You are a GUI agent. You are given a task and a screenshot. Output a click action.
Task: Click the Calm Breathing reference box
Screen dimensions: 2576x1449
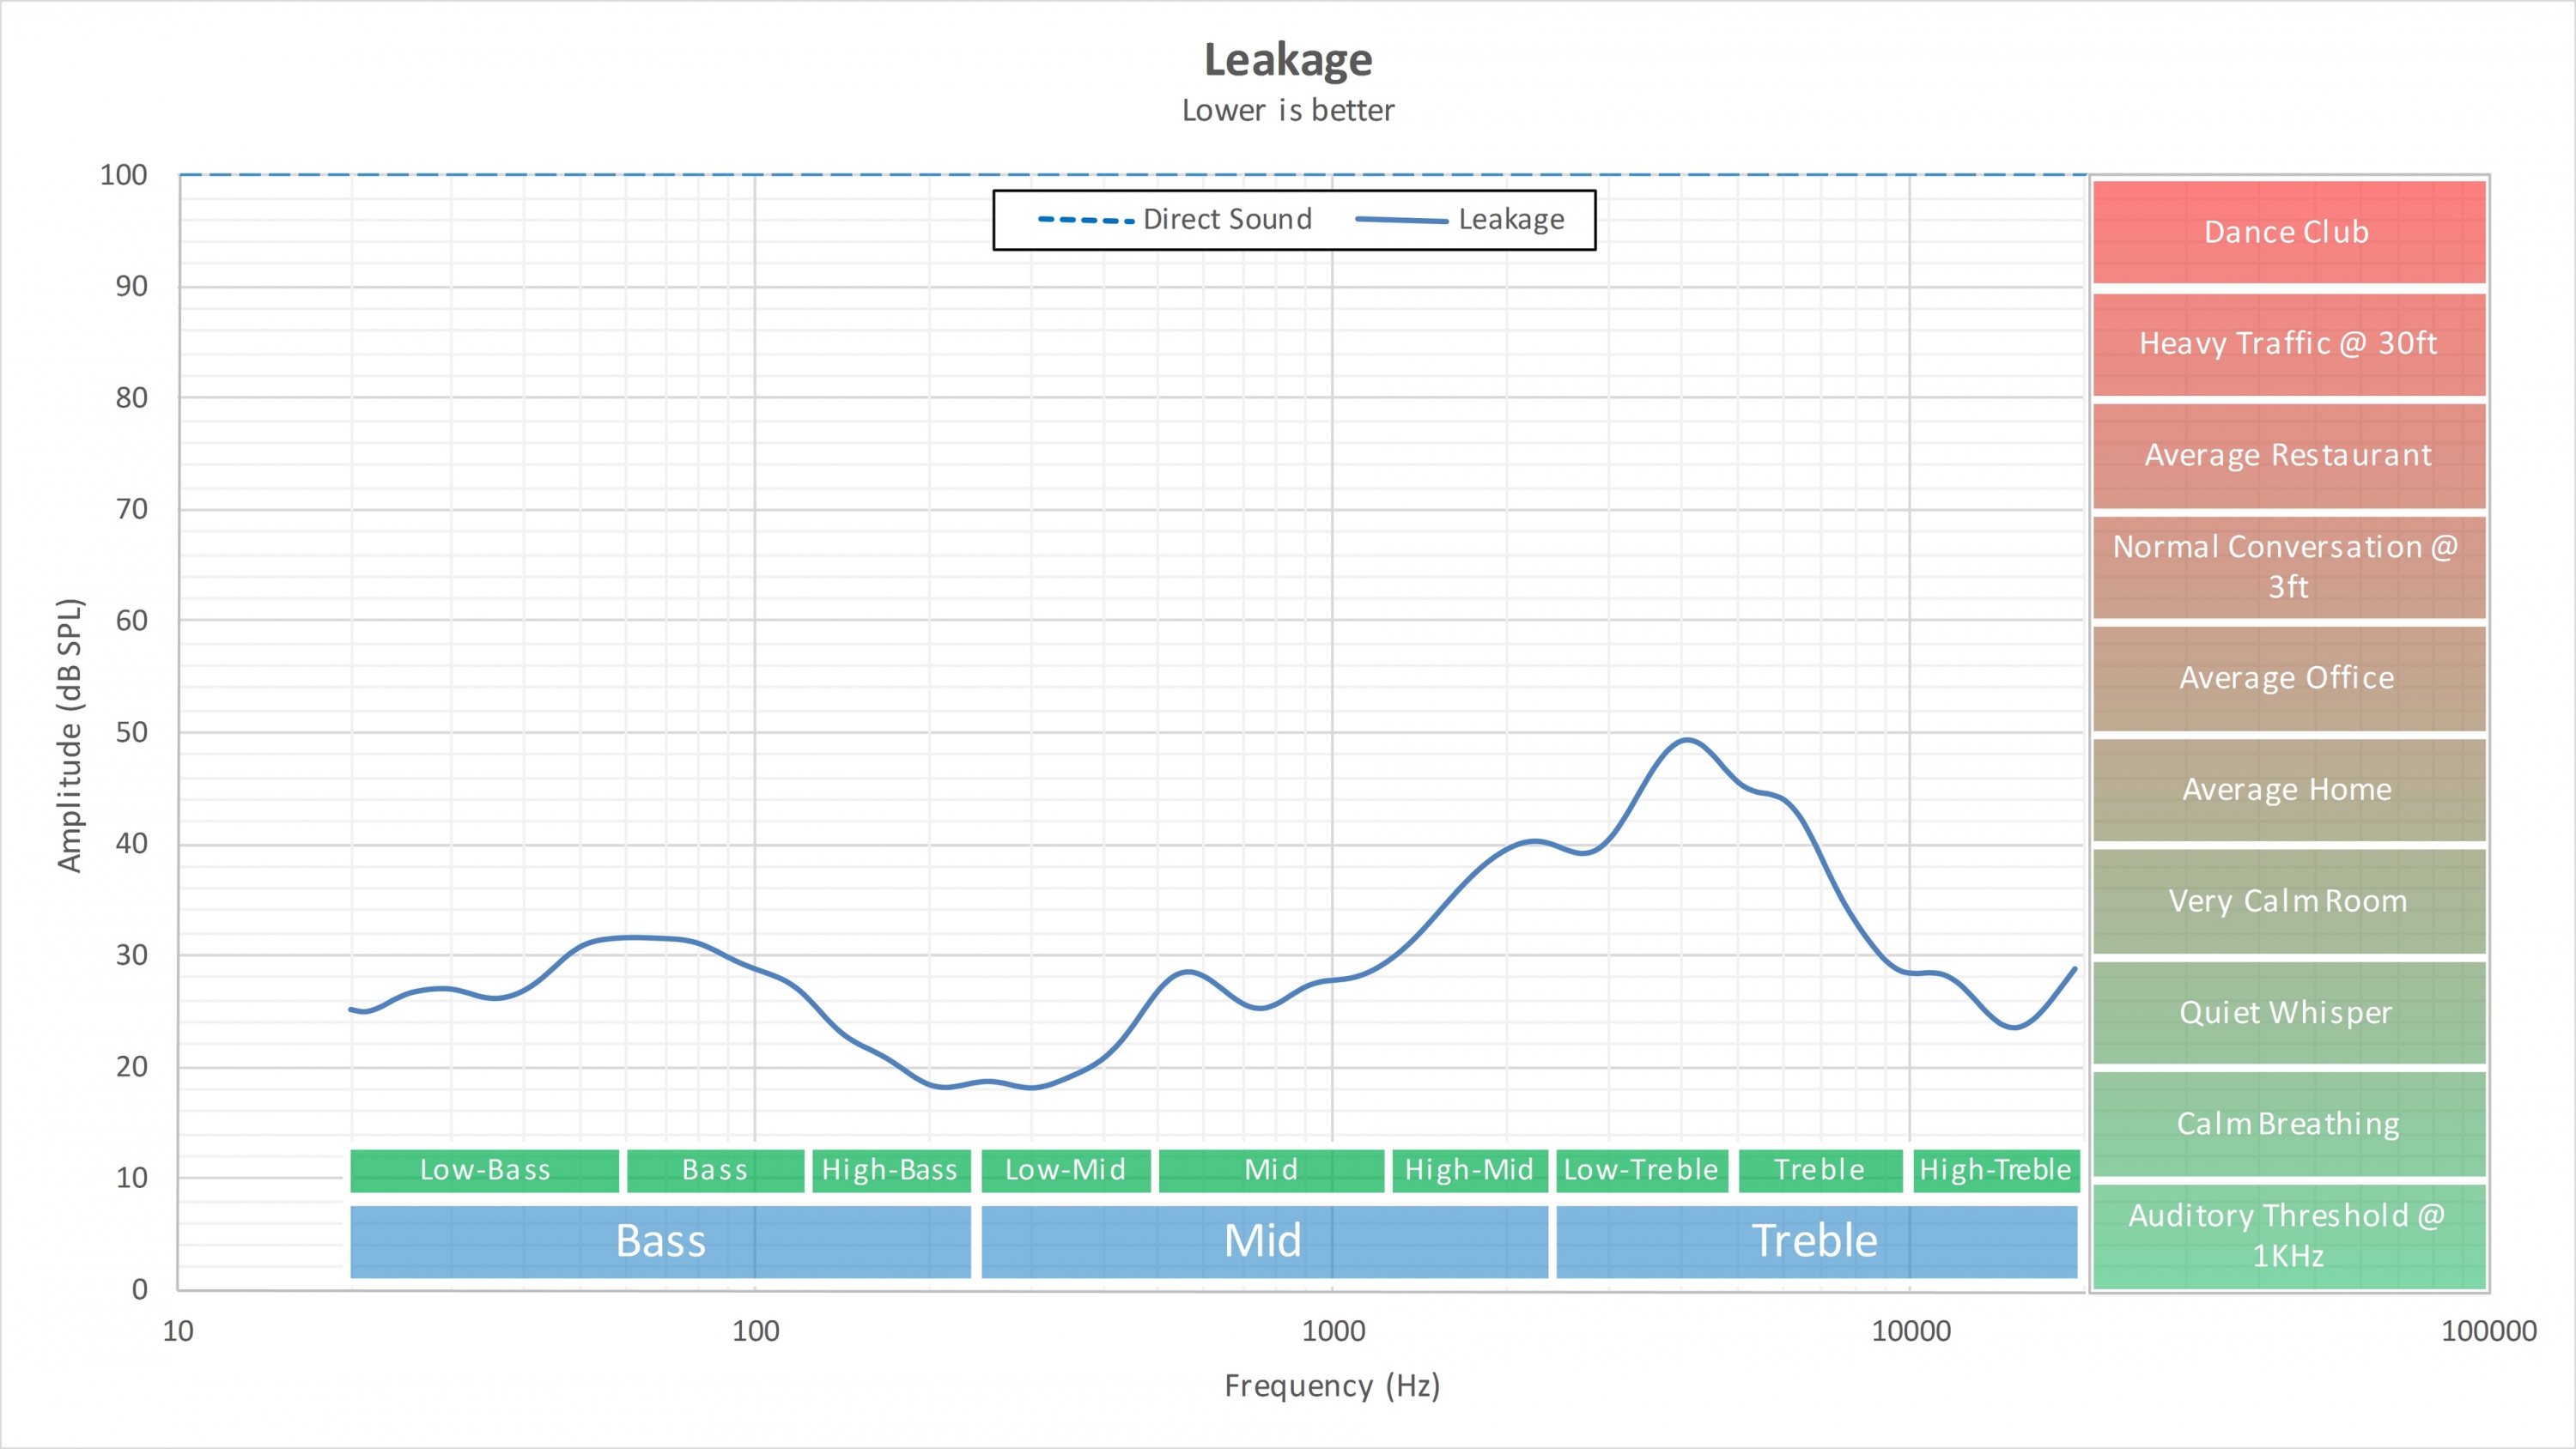tap(2288, 1124)
